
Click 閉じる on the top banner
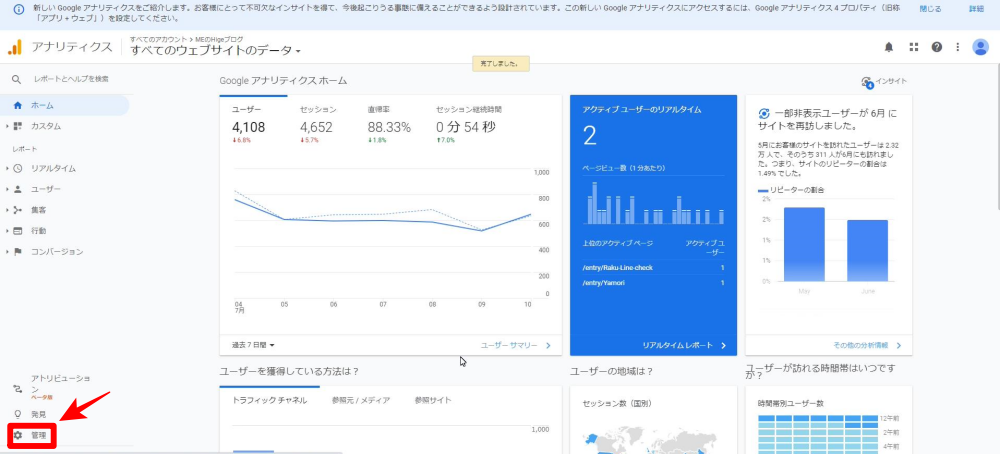(x=930, y=9)
